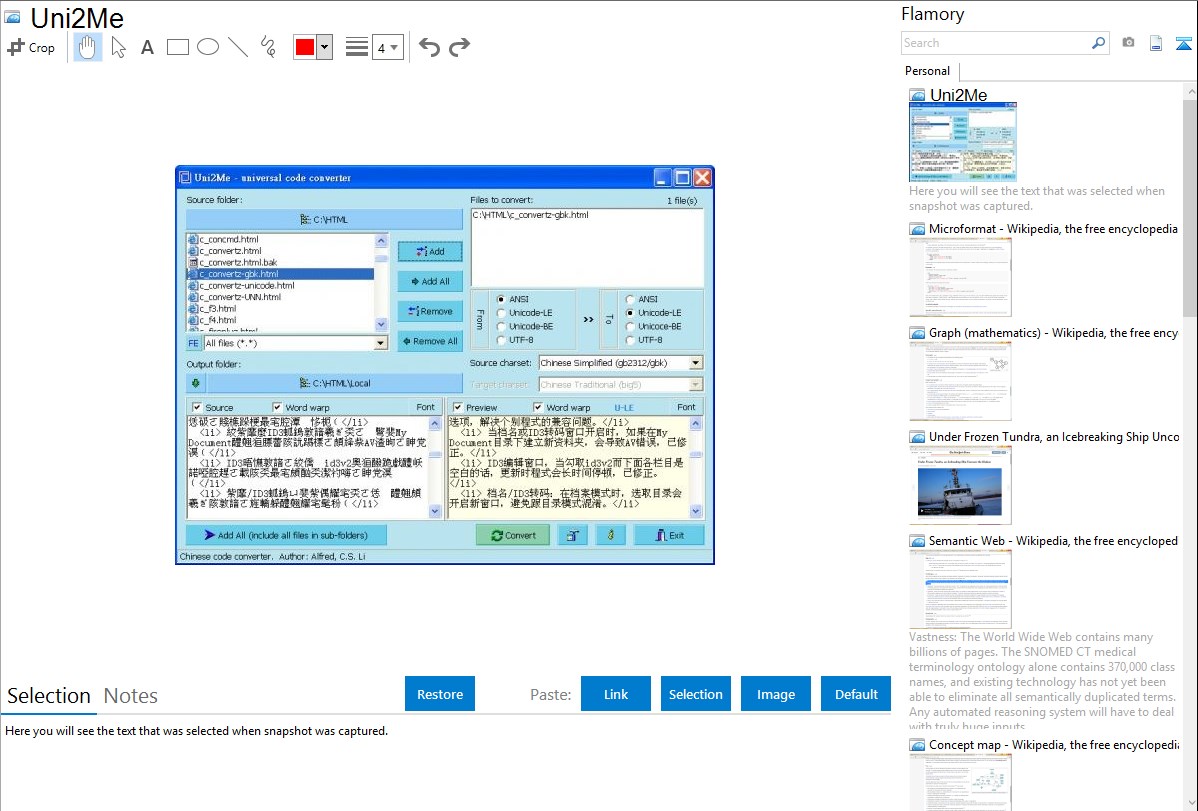
Task: Select the freehand scribble tool
Action: [x=268, y=47]
